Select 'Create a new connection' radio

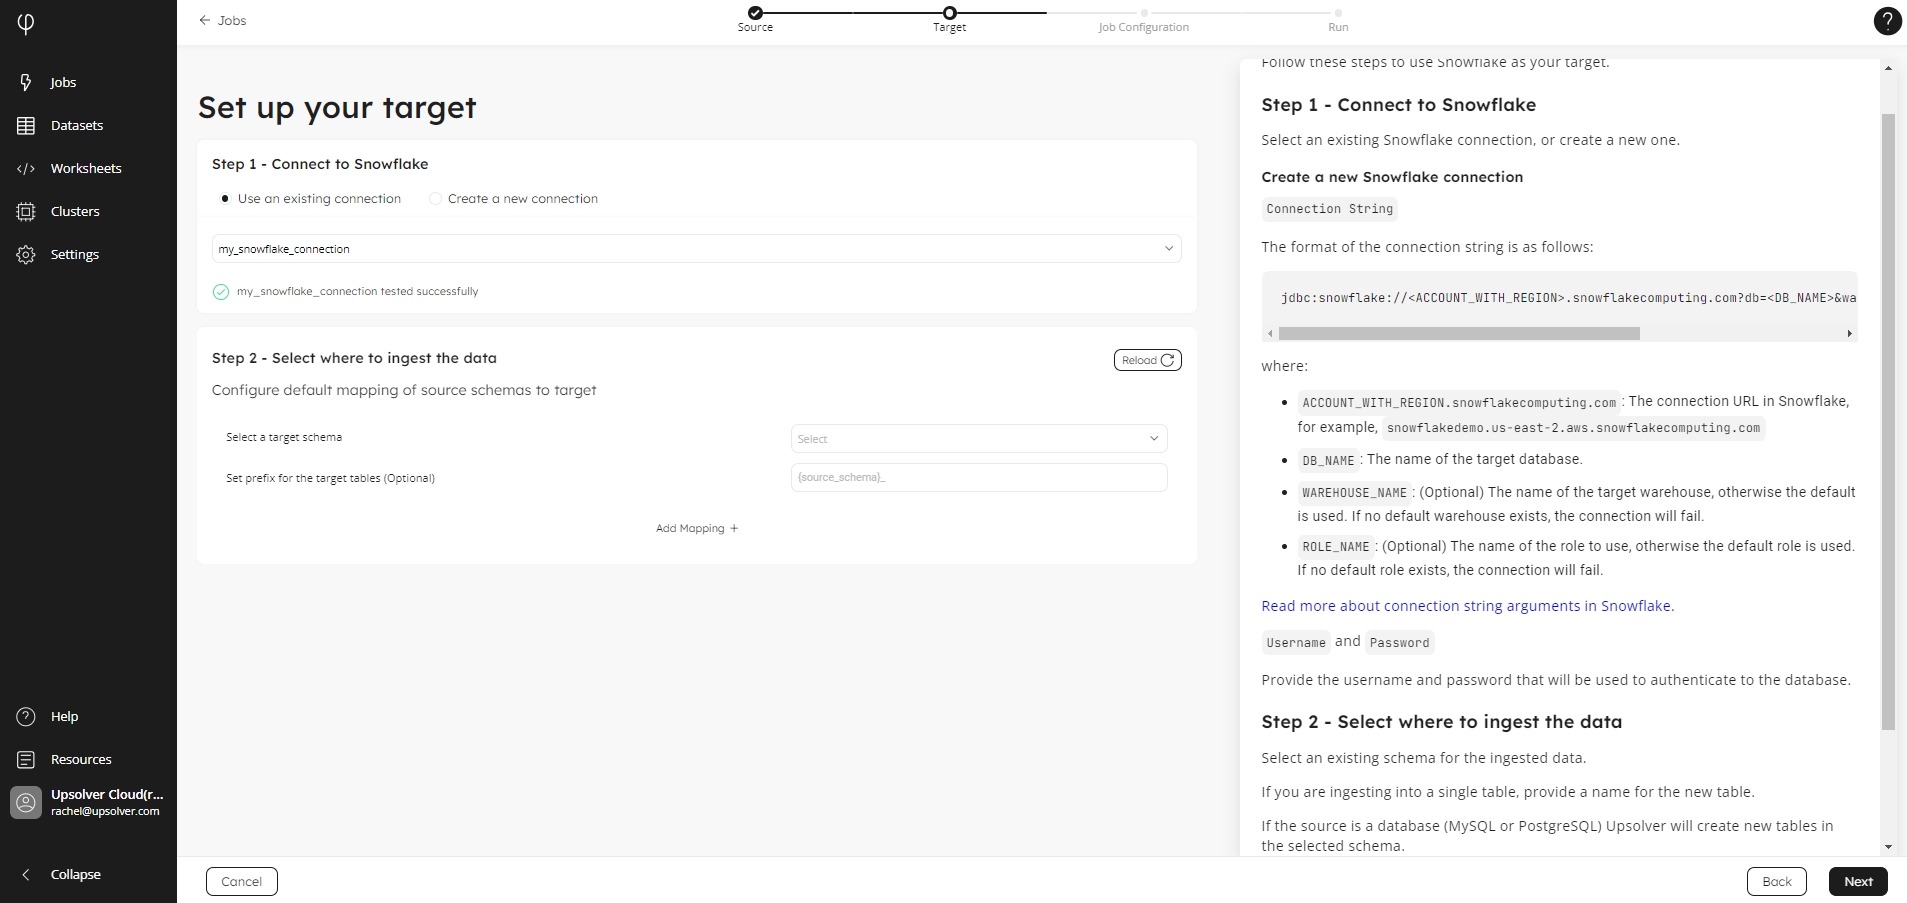tap(435, 199)
